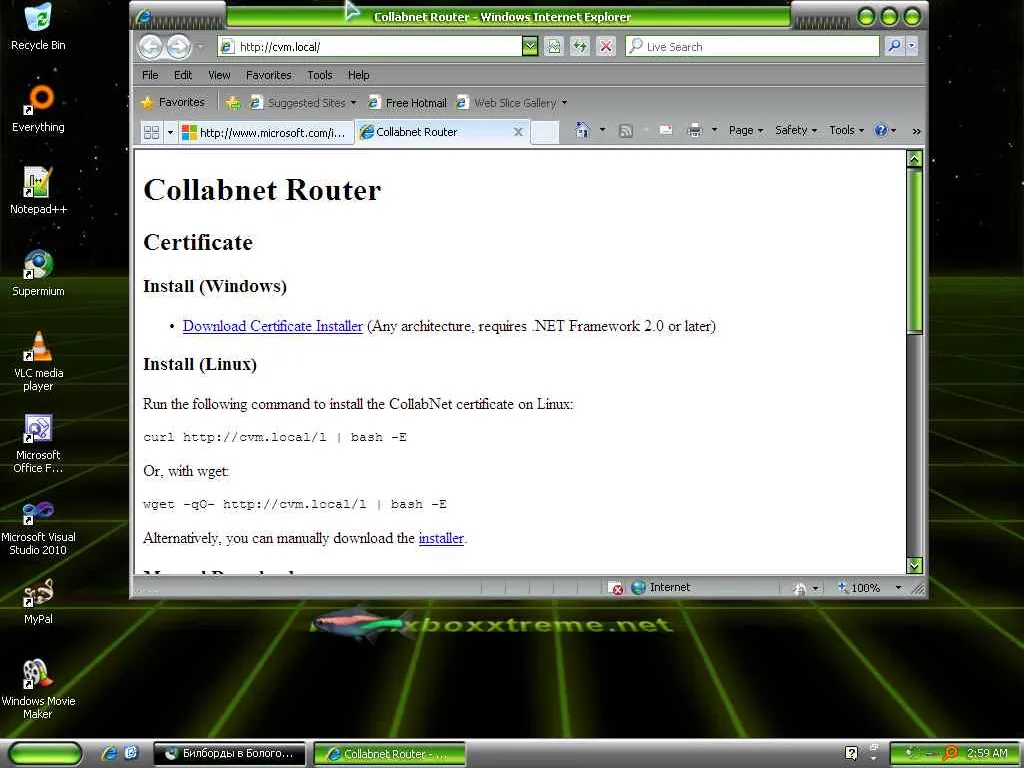The height and width of the screenshot is (768, 1024).
Task: Toggle the Compatibility View icon
Action: click(554, 46)
